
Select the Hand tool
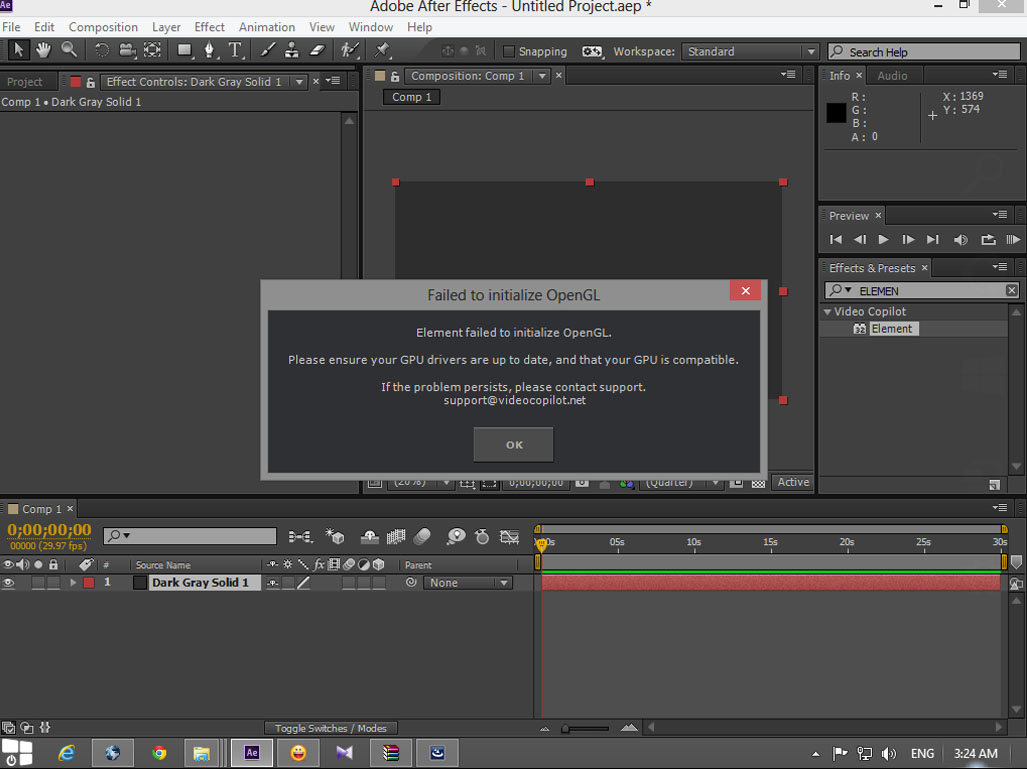[43, 50]
